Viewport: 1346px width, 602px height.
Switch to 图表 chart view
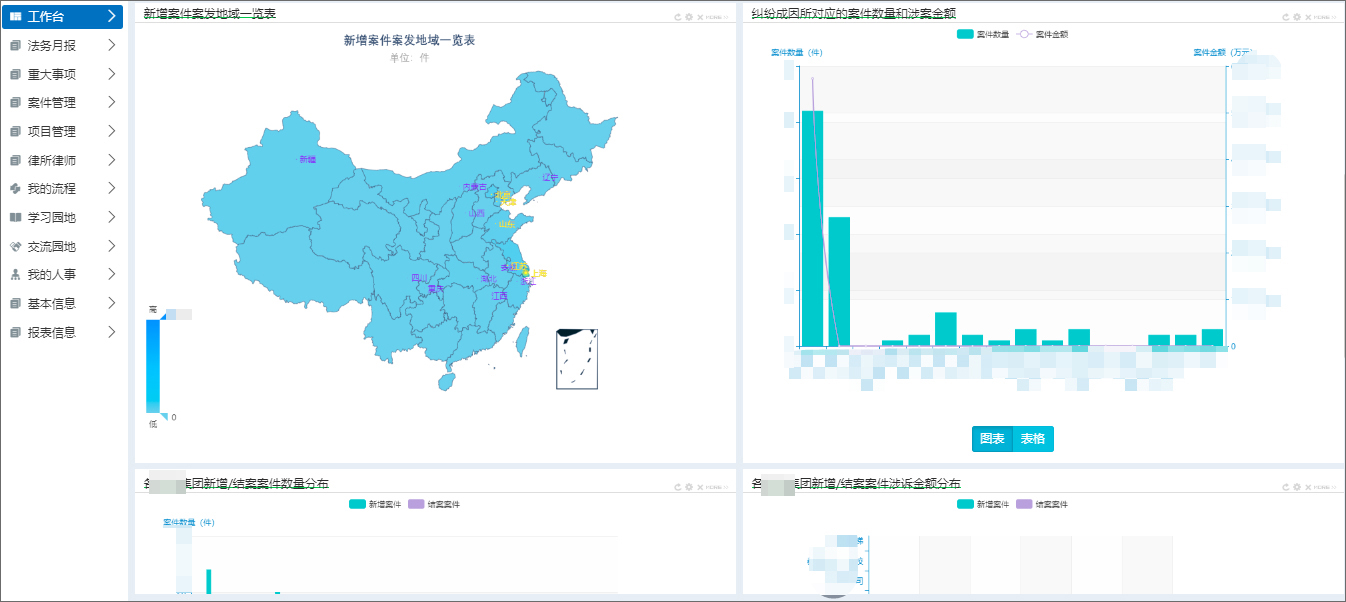(992, 439)
